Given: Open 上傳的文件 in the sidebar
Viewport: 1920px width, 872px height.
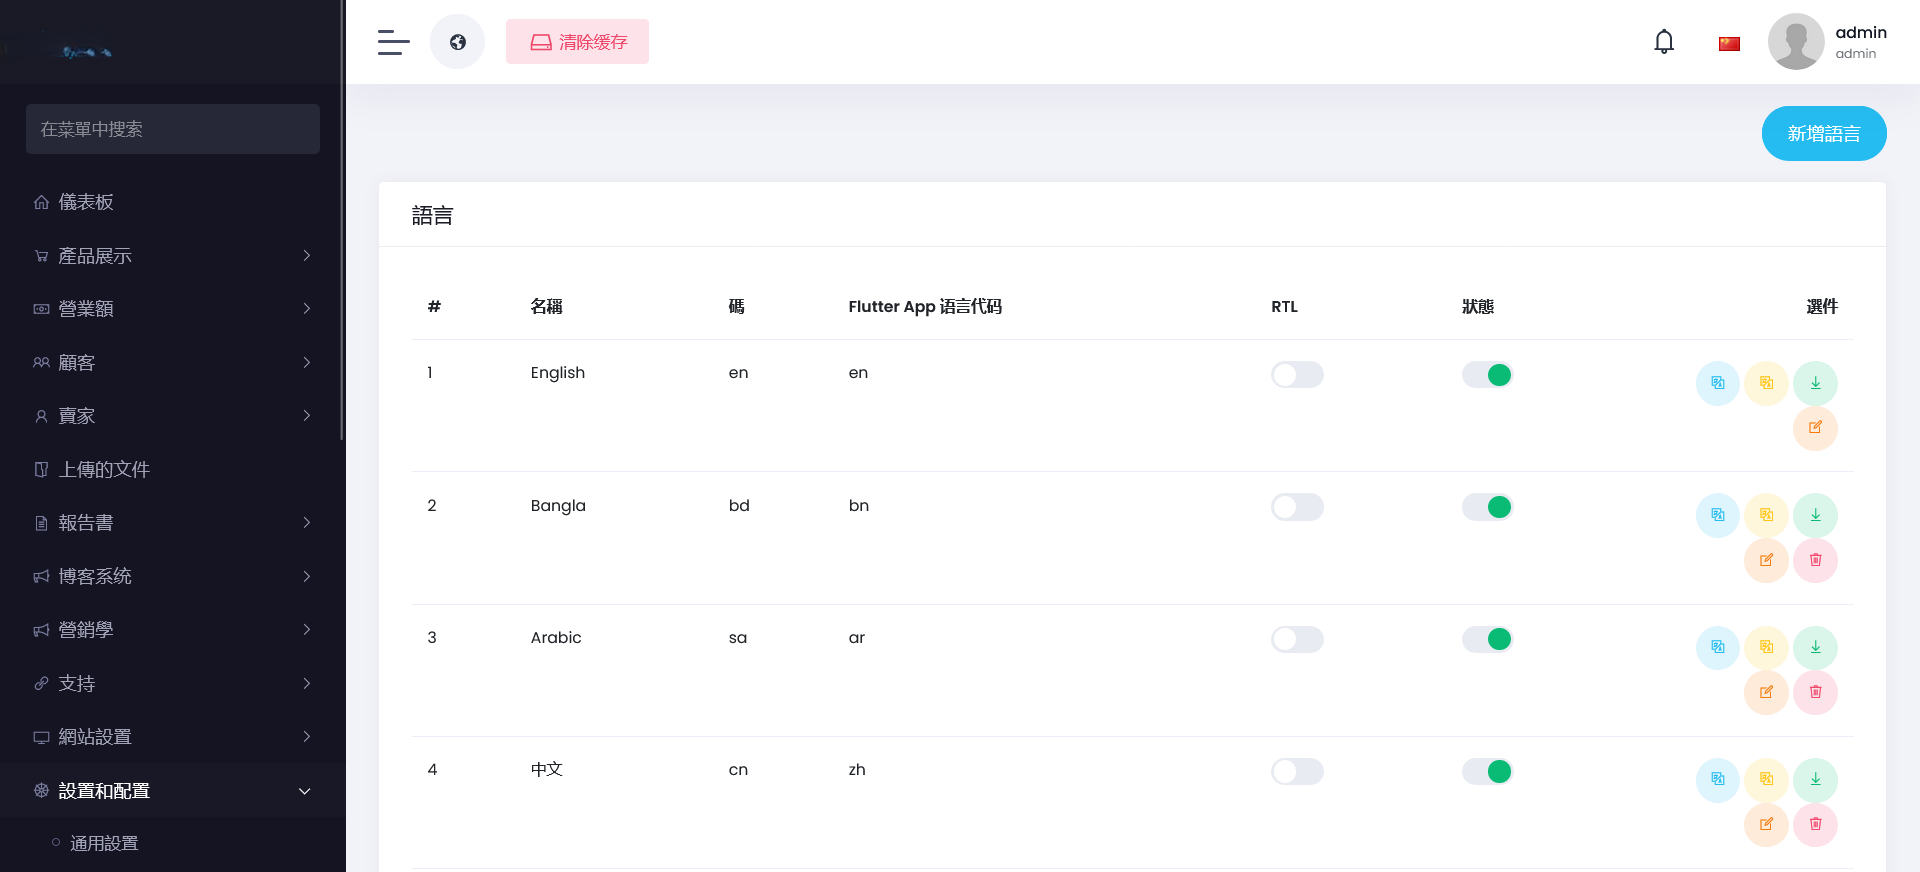Looking at the screenshot, I should pyautogui.click(x=104, y=469).
